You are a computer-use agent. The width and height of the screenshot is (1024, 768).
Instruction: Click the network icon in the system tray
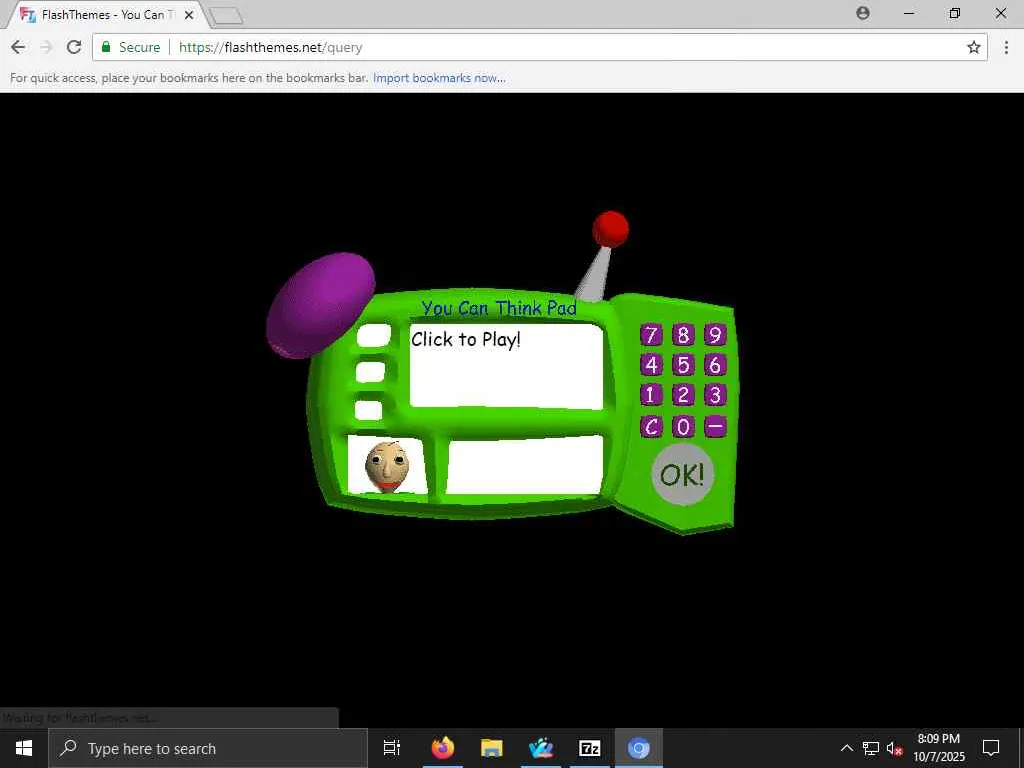point(871,748)
